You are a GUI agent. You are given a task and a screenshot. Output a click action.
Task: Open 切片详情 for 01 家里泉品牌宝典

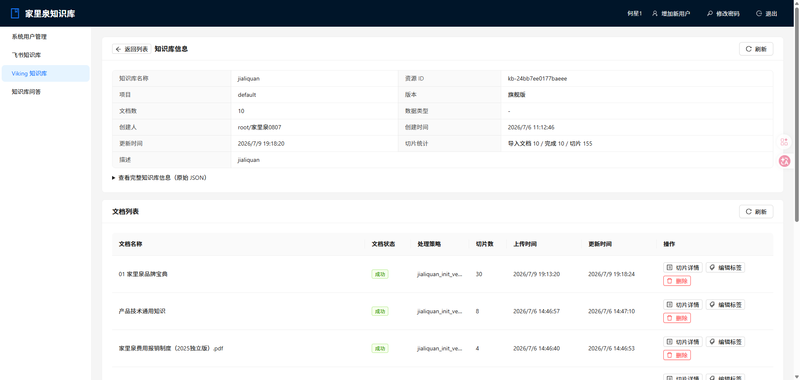683,267
